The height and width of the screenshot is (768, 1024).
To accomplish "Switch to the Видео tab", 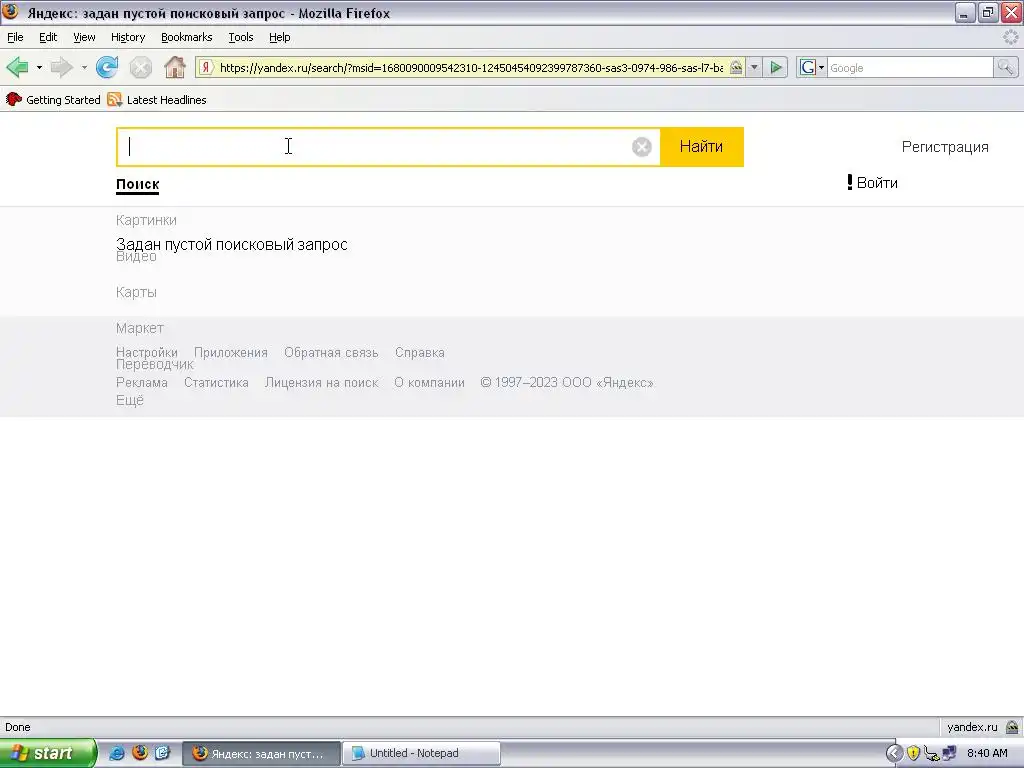I will pos(136,257).
